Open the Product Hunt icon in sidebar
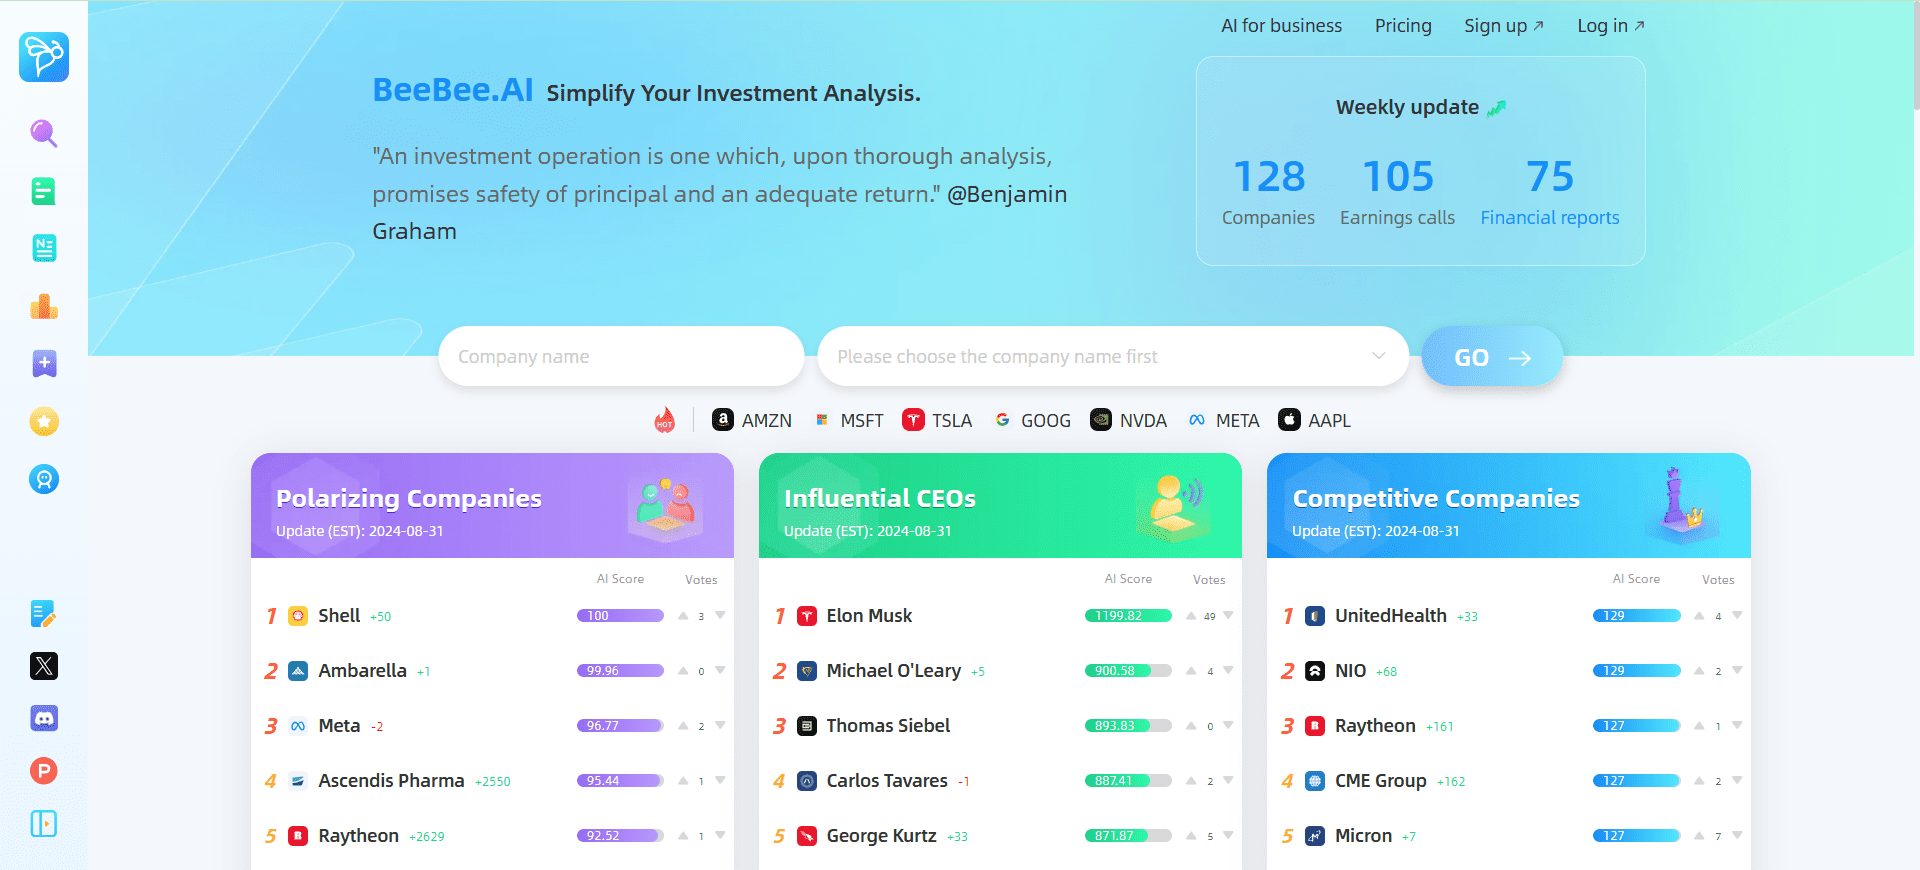The height and width of the screenshot is (870, 1920). click(x=44, y=771)
